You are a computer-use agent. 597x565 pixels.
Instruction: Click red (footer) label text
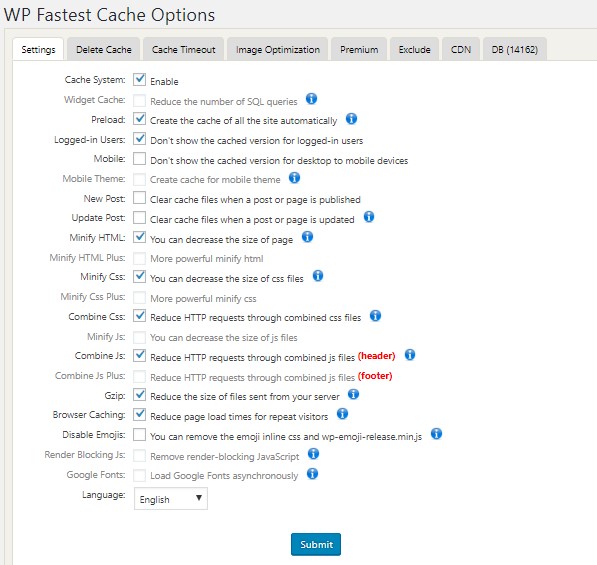click(375, 376)
